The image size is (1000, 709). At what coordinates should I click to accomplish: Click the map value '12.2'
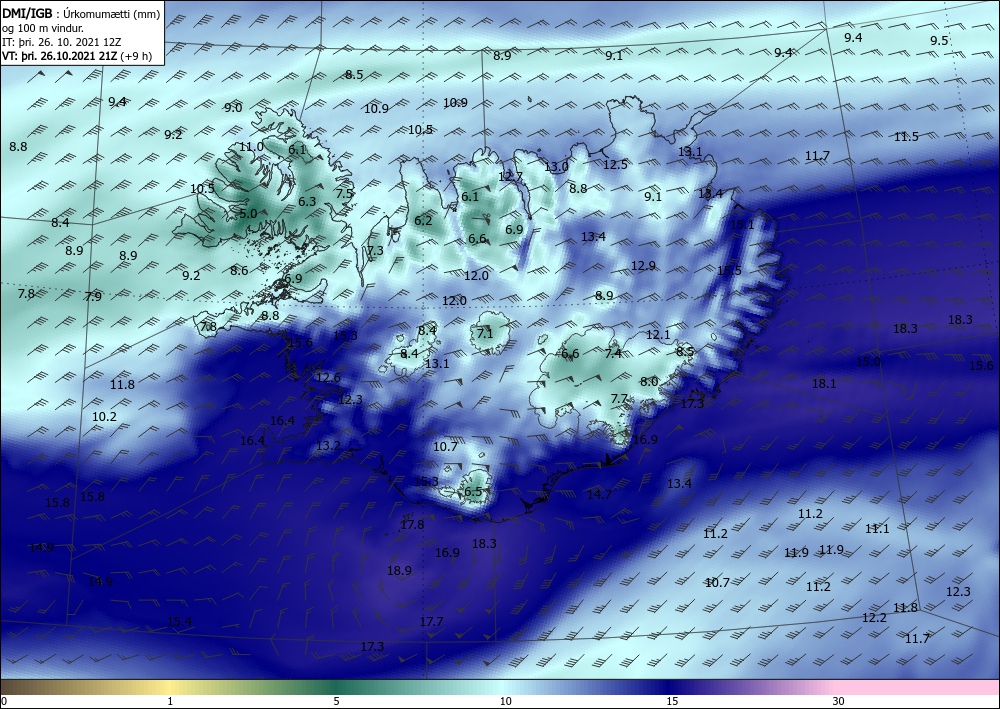[874, 618]
